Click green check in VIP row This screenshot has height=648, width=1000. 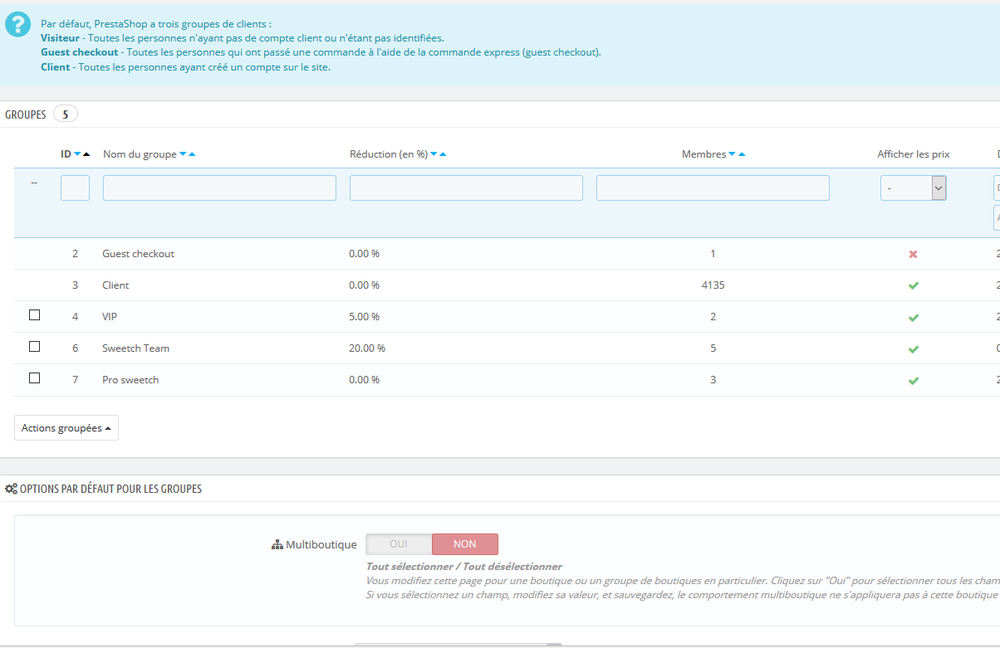coord(913,318)
